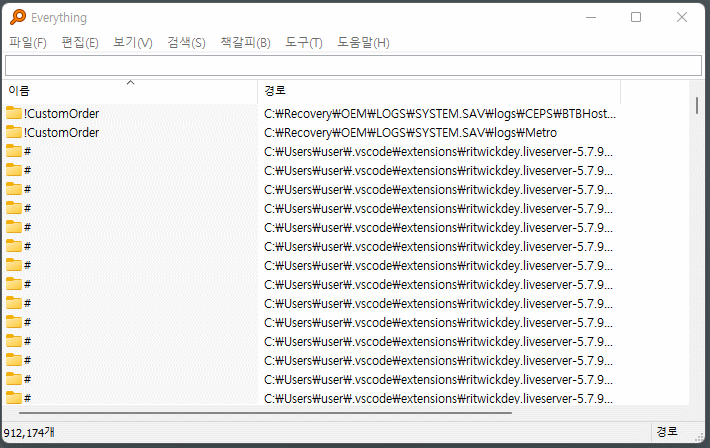Sort results by the 경로 column header

pyautogui.click(x=439, y=91)
